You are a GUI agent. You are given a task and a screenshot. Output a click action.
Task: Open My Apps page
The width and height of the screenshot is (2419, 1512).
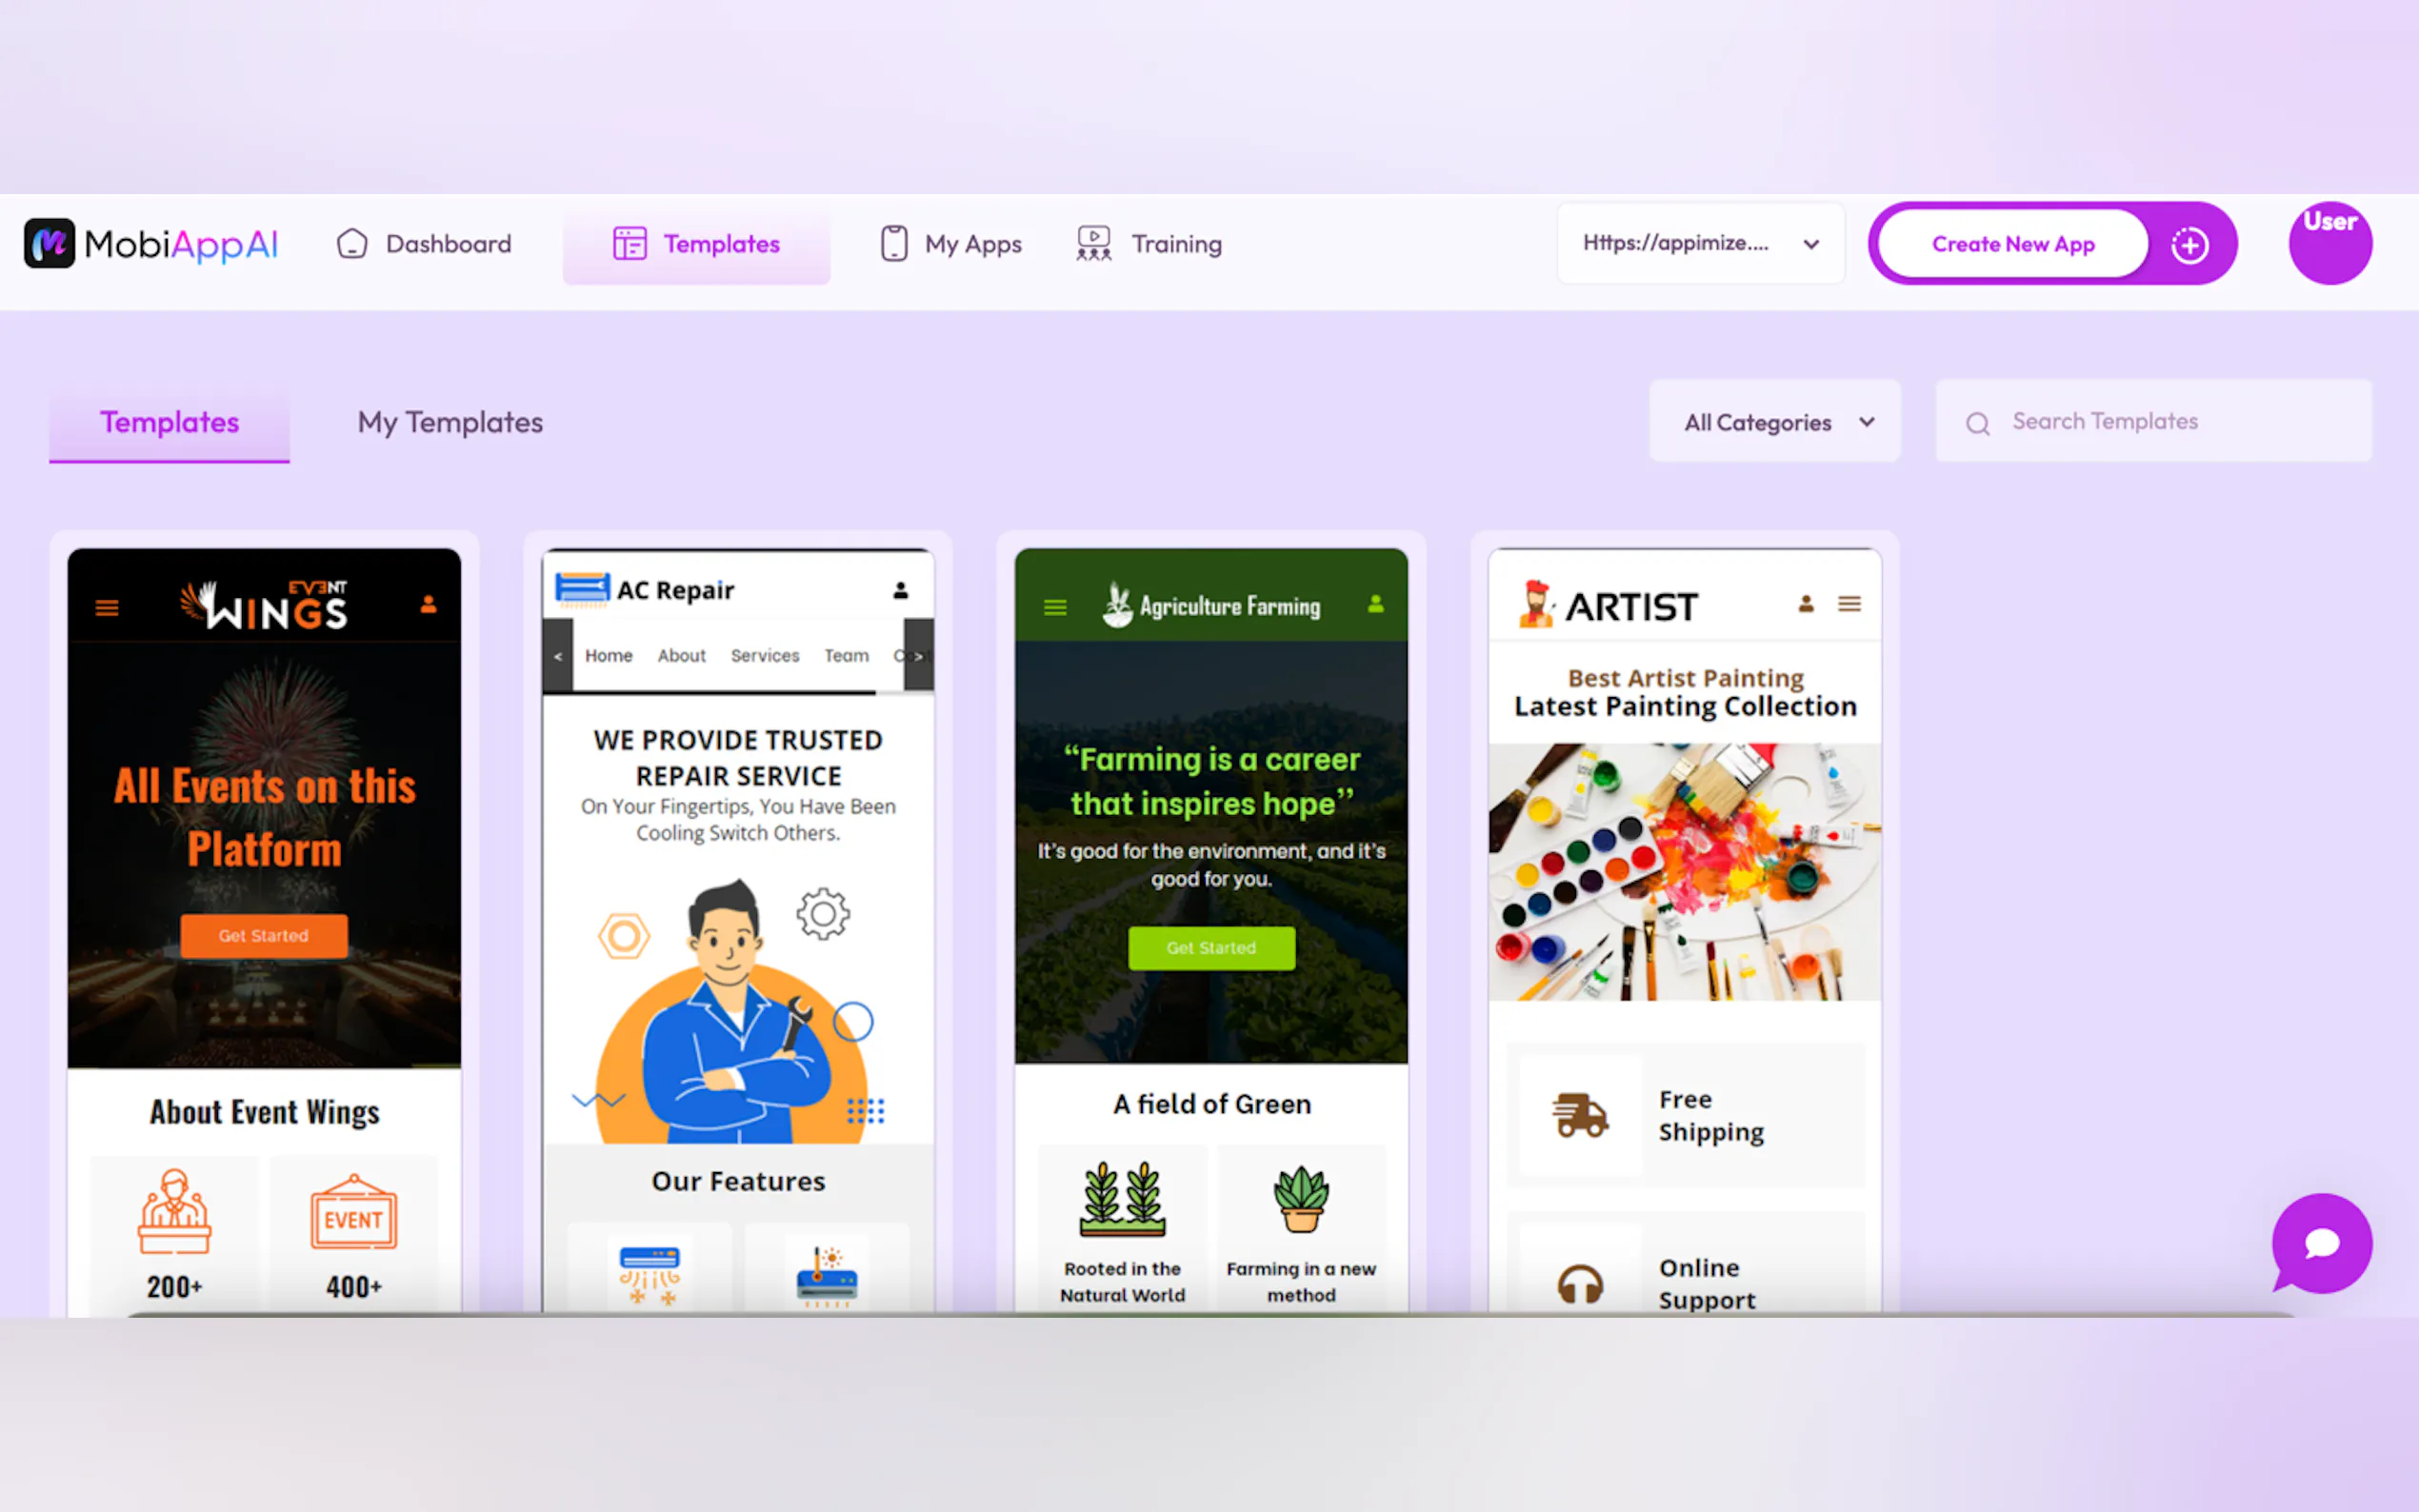(x=950, y=244)
